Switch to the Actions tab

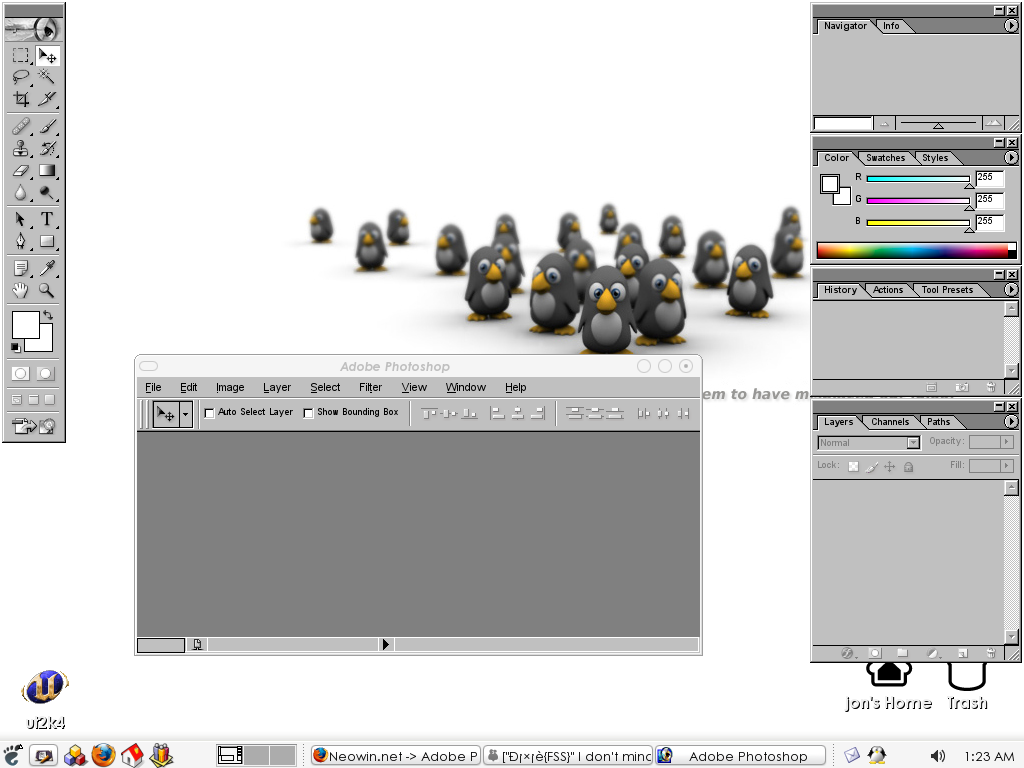tap(888, 290)
